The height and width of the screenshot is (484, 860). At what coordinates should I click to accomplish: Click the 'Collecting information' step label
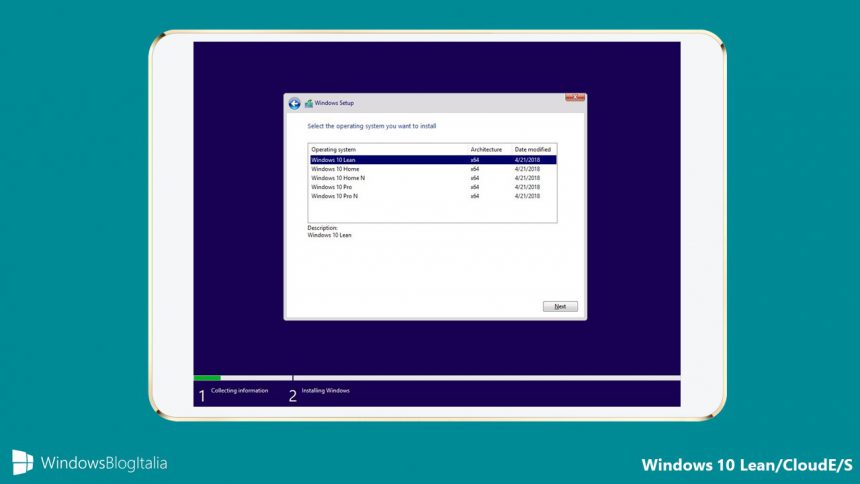pyautogui.click(x=240, y=391)
